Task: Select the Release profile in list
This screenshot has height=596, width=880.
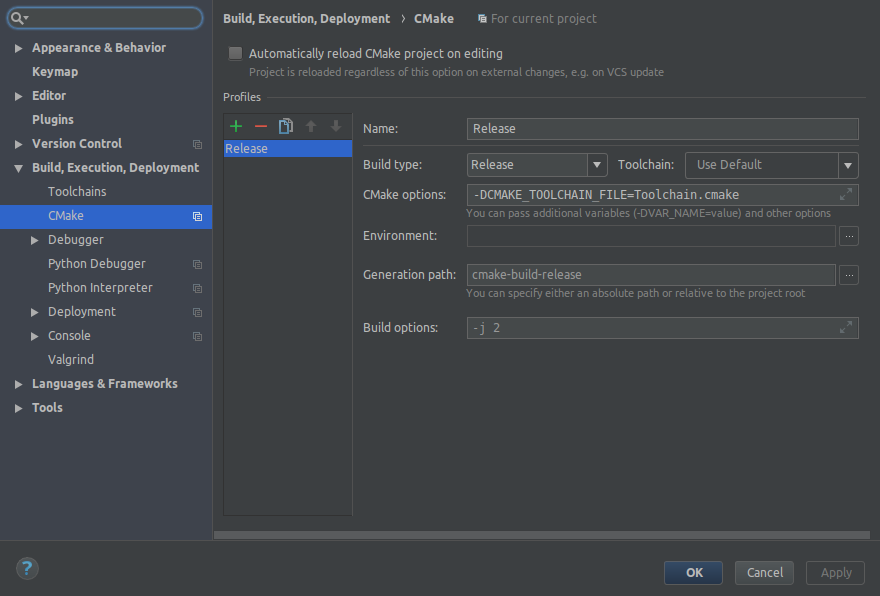Action: (x=288, y=149)
